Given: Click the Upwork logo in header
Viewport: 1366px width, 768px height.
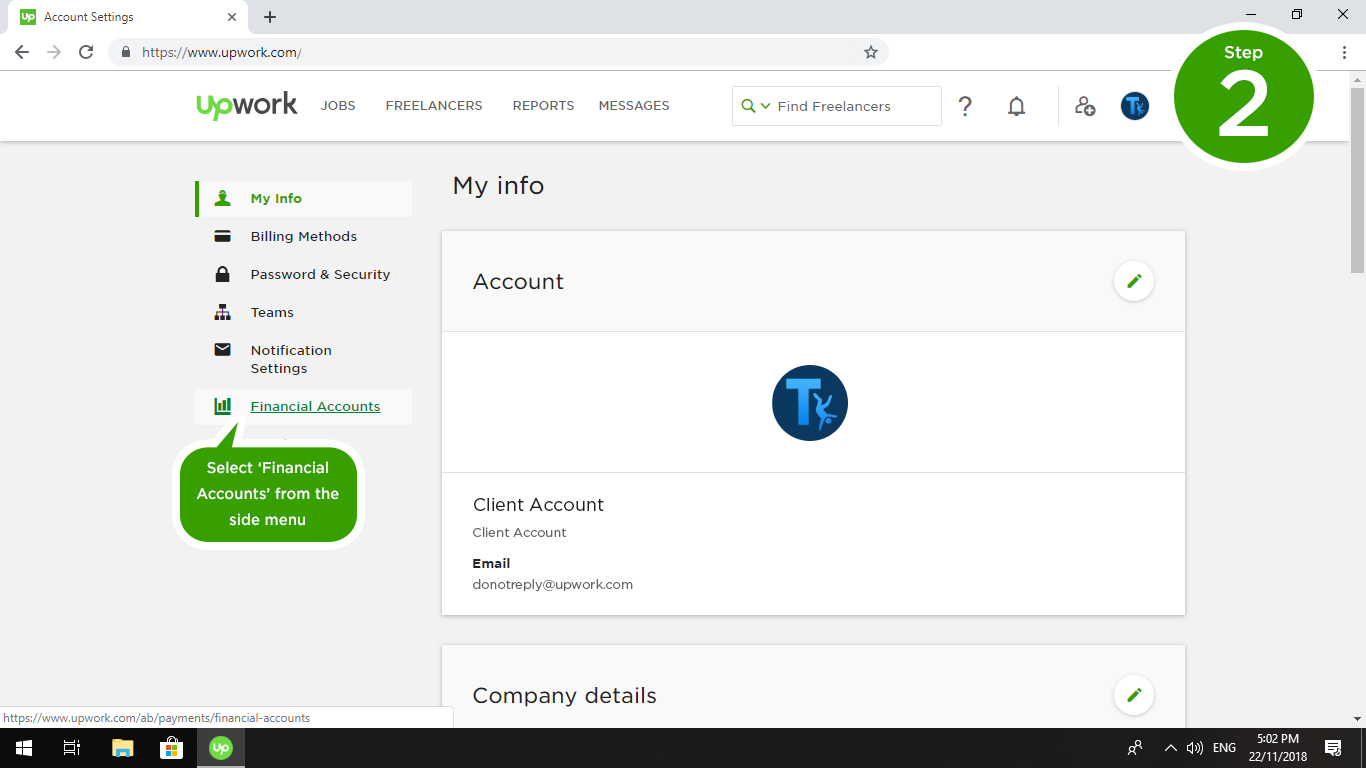Looking at the screenshot, I should coord(247,105).
